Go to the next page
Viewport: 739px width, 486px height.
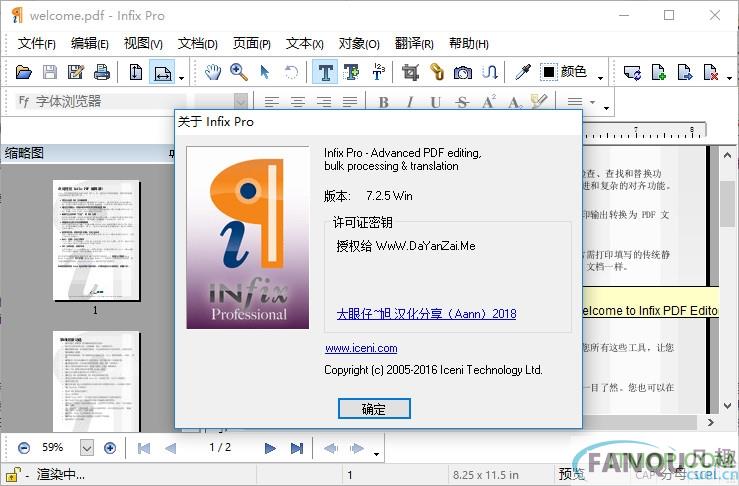pos(270,448)
